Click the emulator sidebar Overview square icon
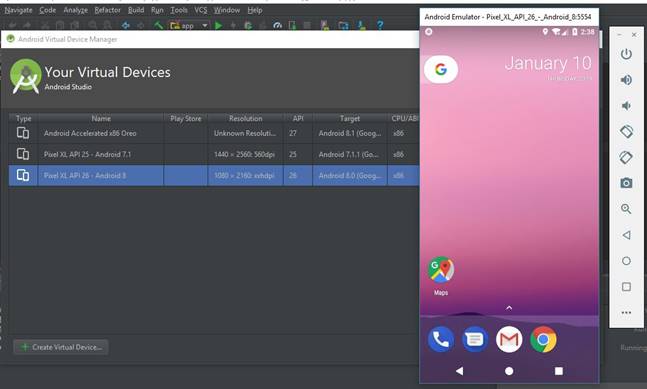The height and width of the screenshot is (389, 647). click(626, 287)
